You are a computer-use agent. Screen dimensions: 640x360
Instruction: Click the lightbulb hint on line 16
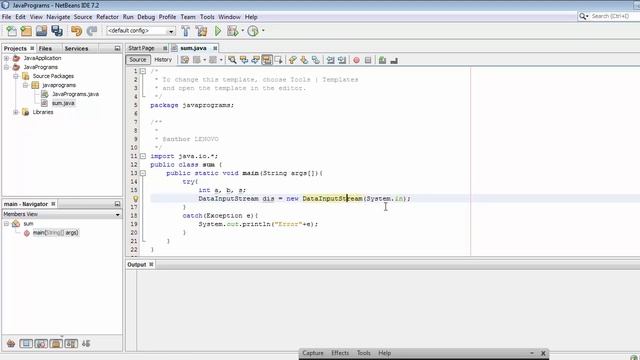136,199
